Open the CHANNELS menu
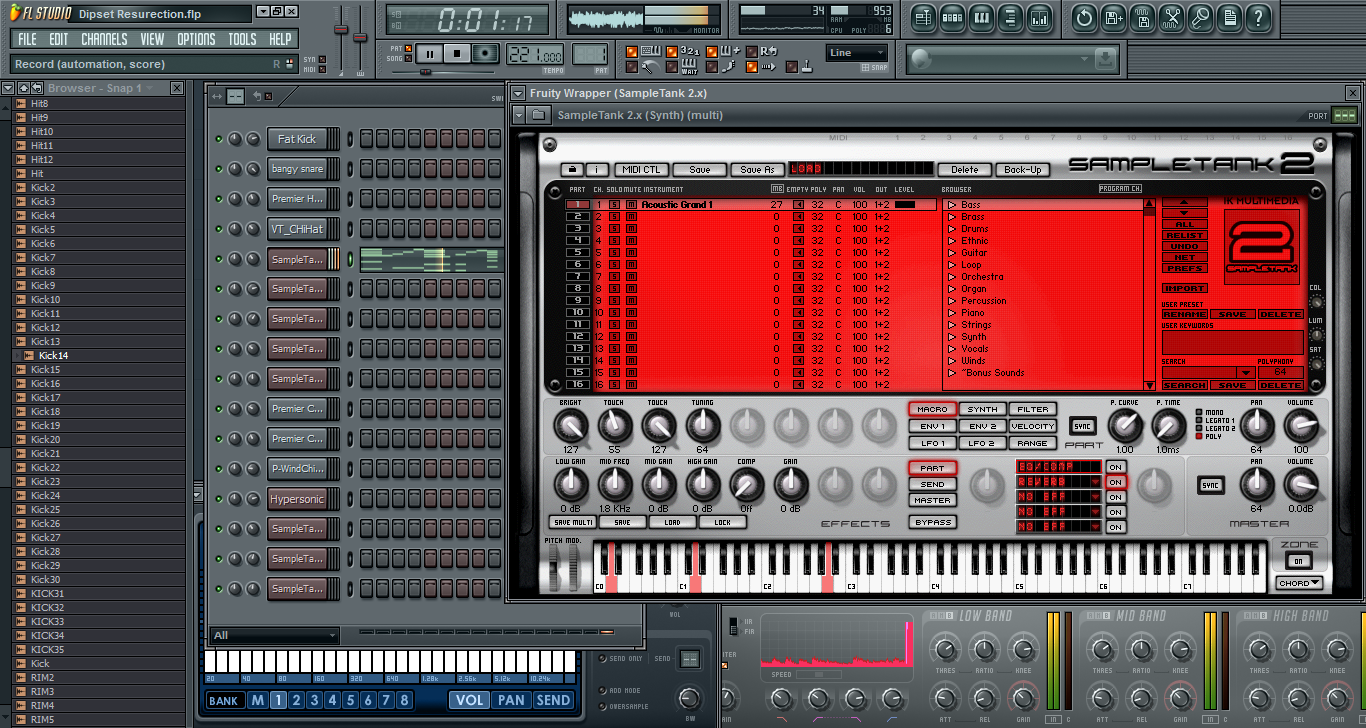The width and height of the screenshot is (1366, 728). coord(104,39)
